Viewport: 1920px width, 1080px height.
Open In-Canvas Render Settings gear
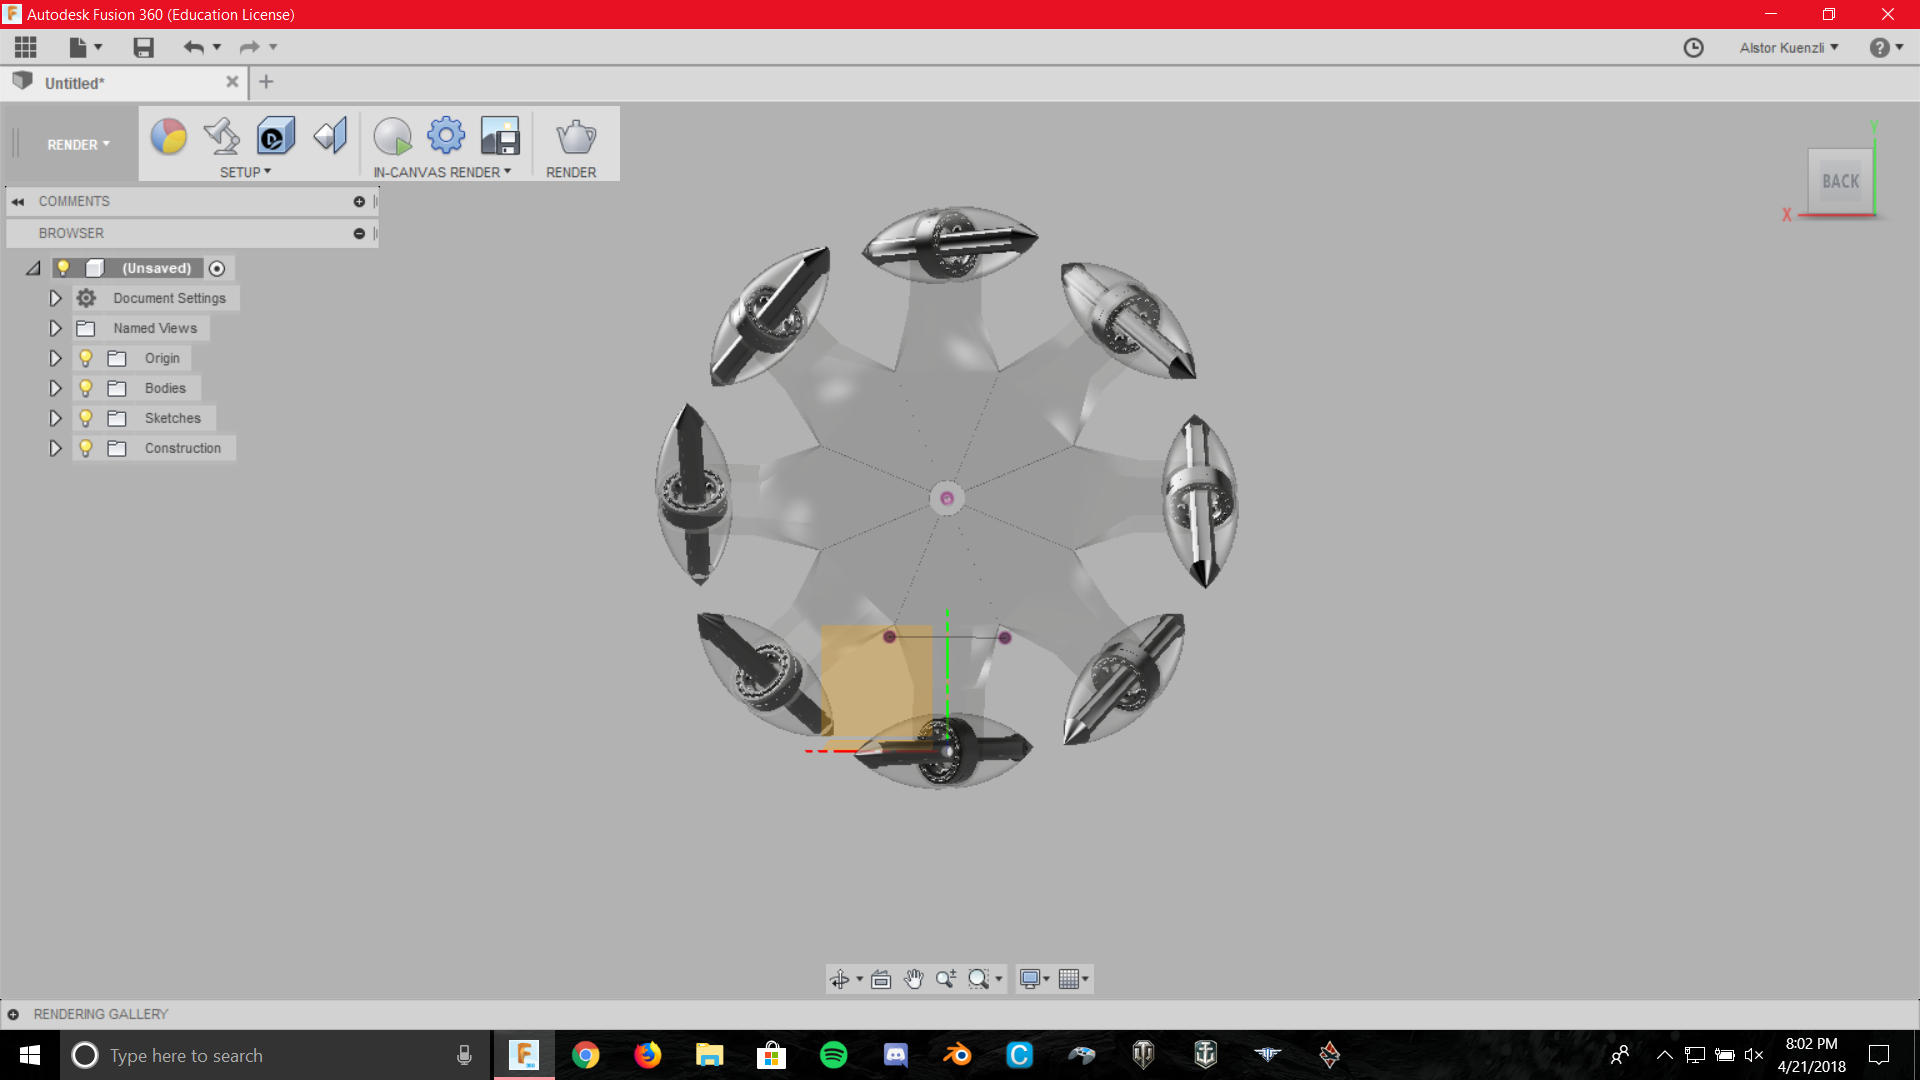pyautogui.click(x=446, y=136)
